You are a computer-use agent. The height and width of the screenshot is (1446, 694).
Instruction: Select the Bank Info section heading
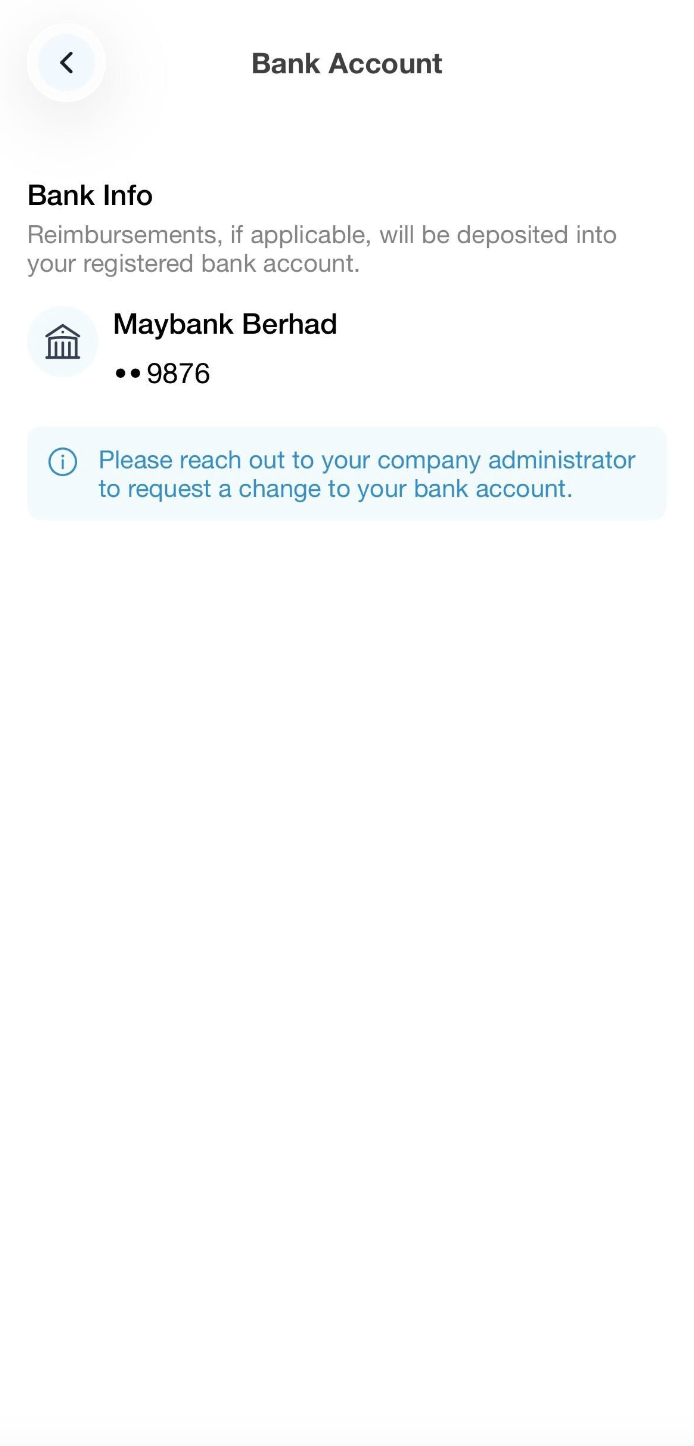point(90,195)
